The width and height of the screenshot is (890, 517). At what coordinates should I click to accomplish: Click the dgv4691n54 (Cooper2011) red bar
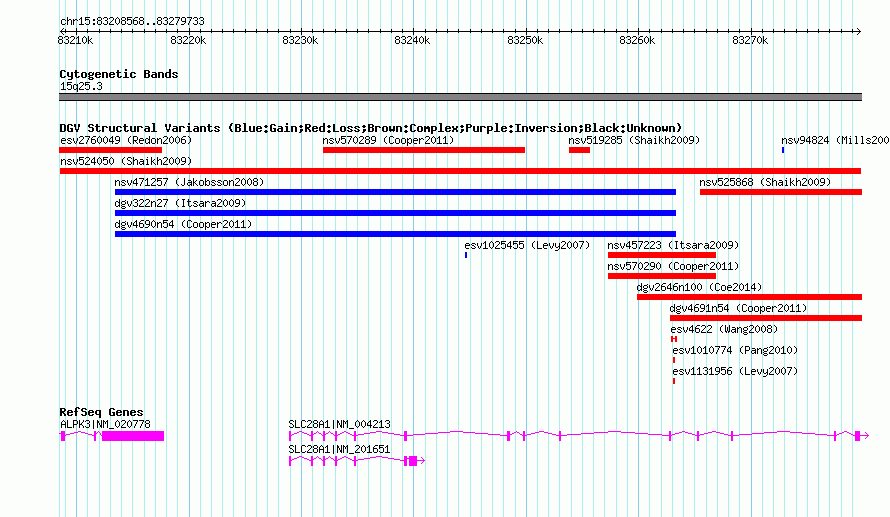766,318
